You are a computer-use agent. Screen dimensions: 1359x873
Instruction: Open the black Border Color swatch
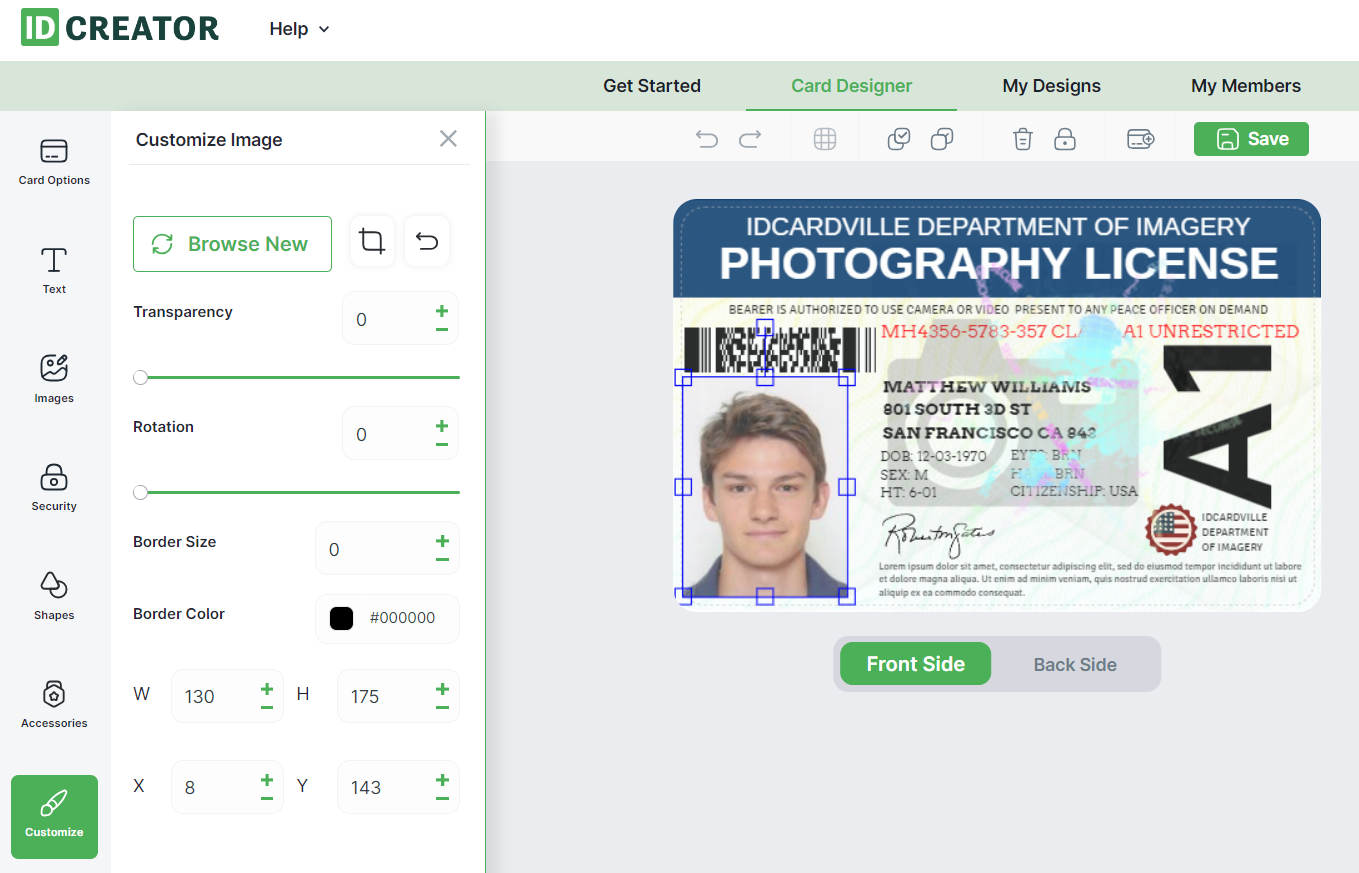(x=341, y=618)
